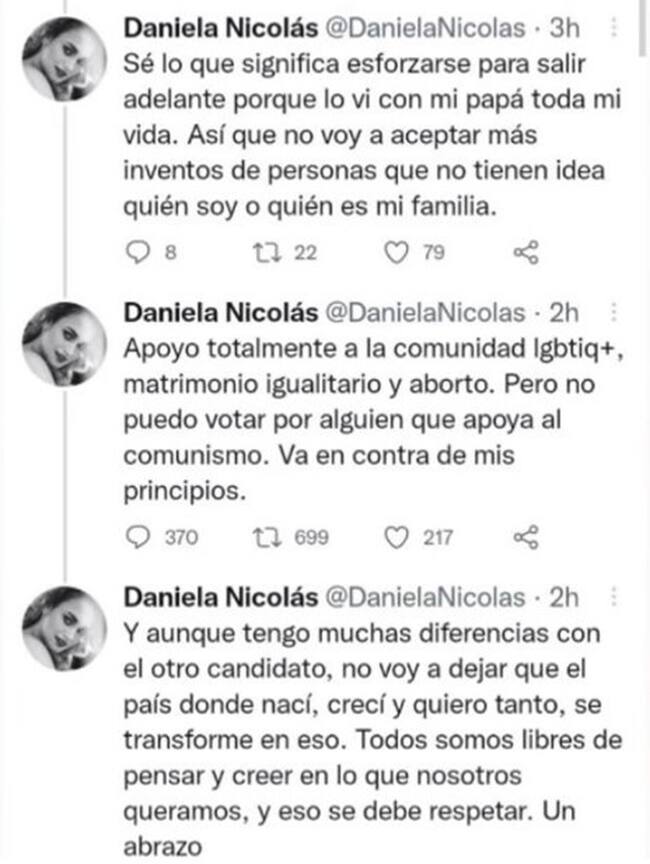Share the tweet about matrimonio igualitario
Viewport: 650px width, 864px height.
tap(525, 538)
